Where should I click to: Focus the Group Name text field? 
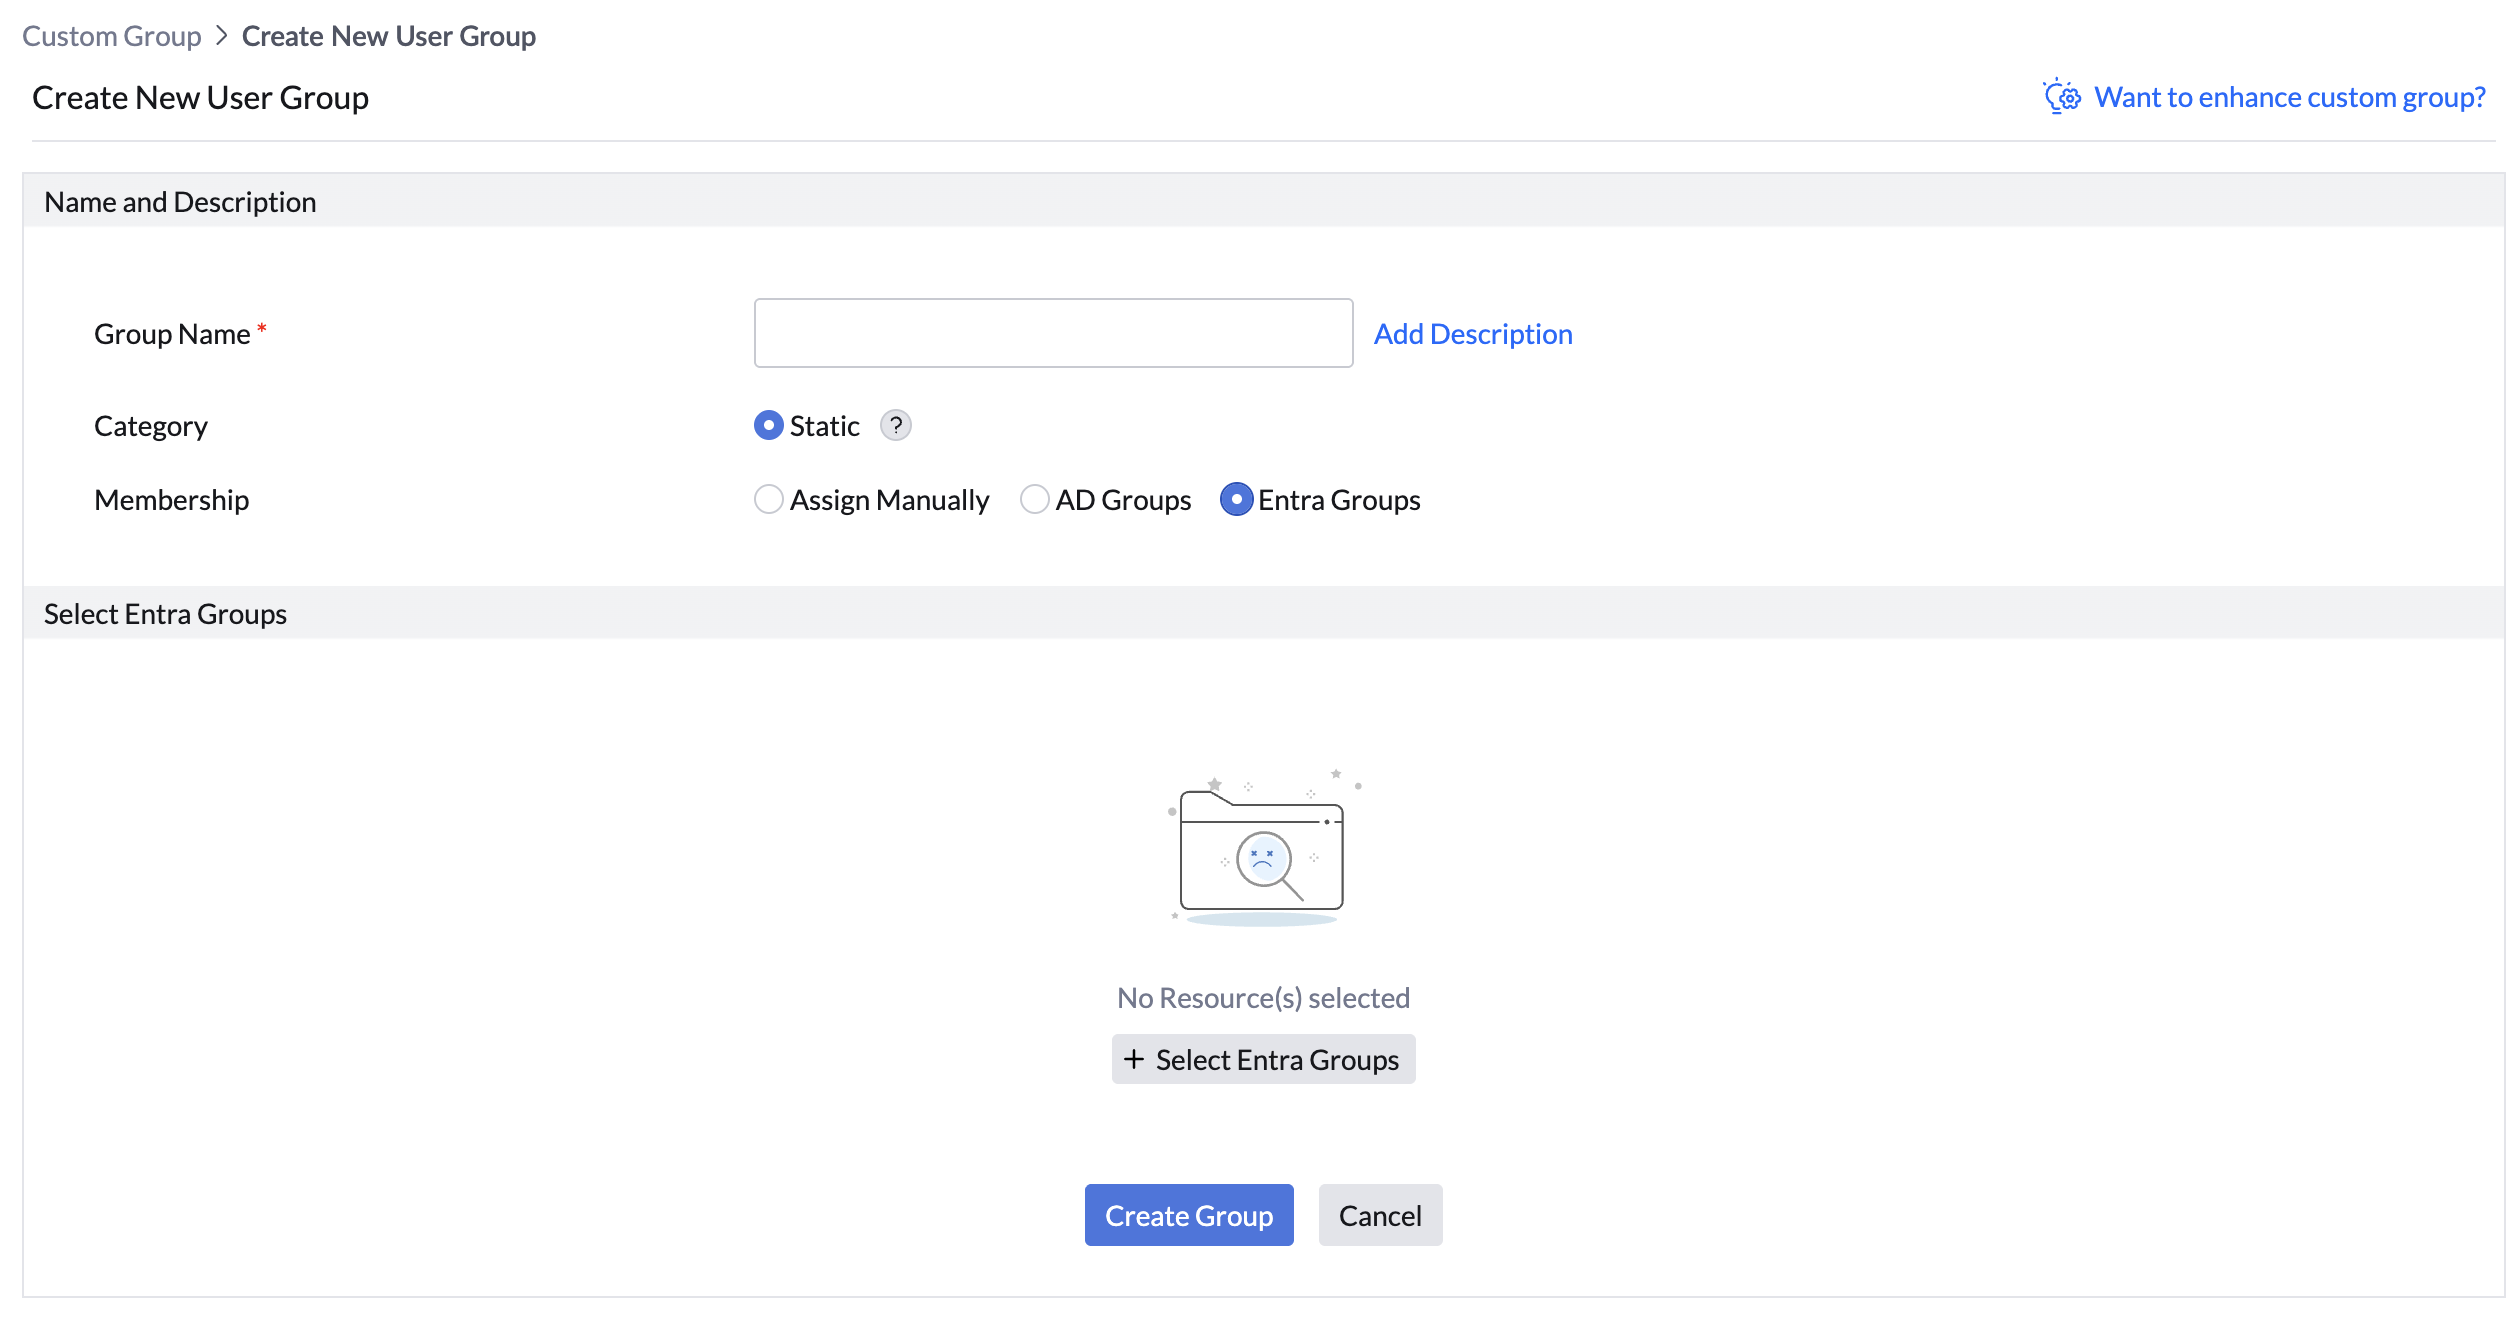tap(1053, 333)
